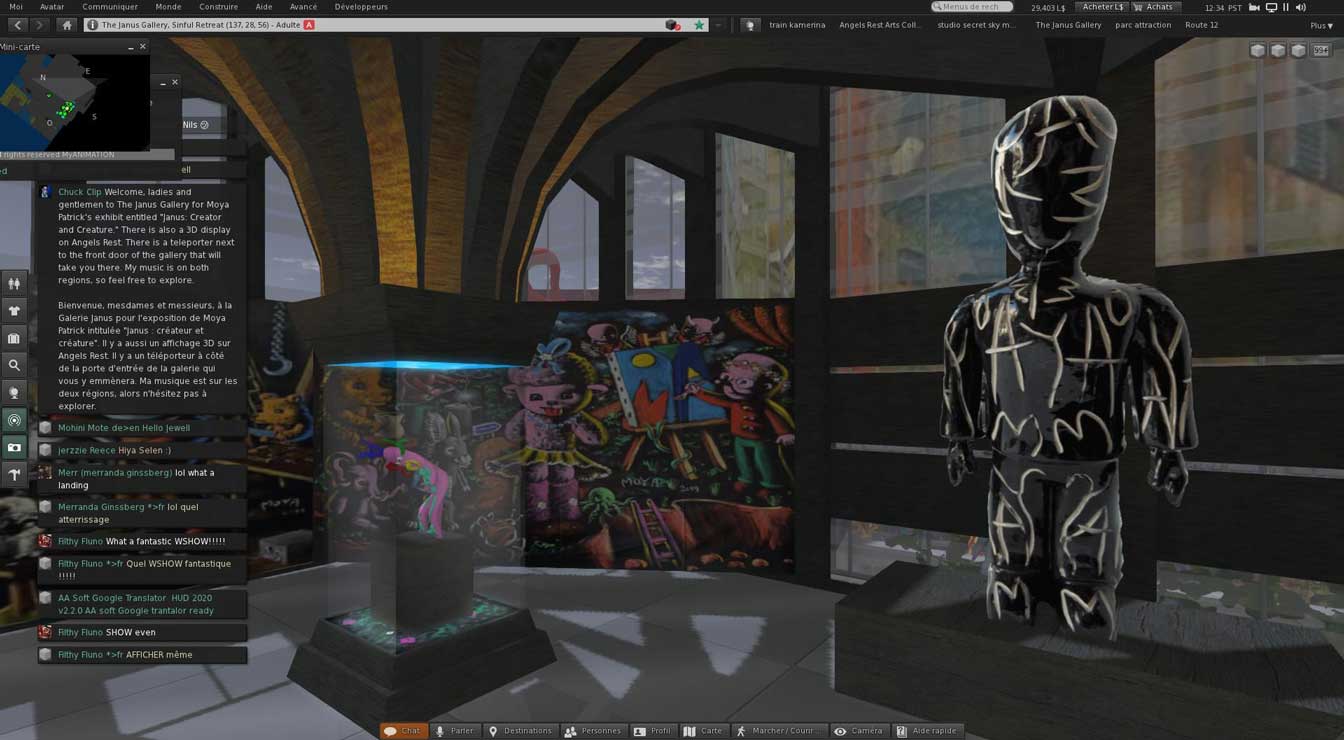Click the home button in navigation bar
This screenshot has height=740, width=1344.
67,25
